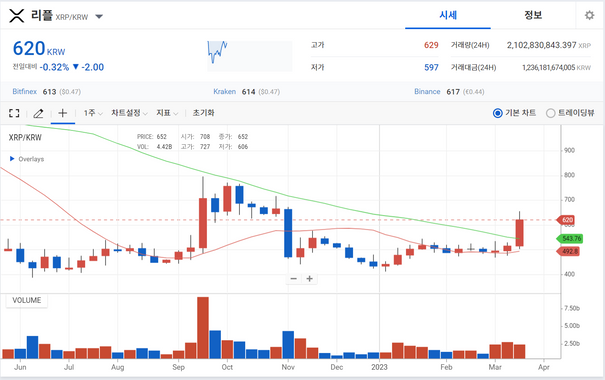Open the 차트설정 dropdown
The height and width of the screenshot is (380, 605).
click(x=129, y=113)
